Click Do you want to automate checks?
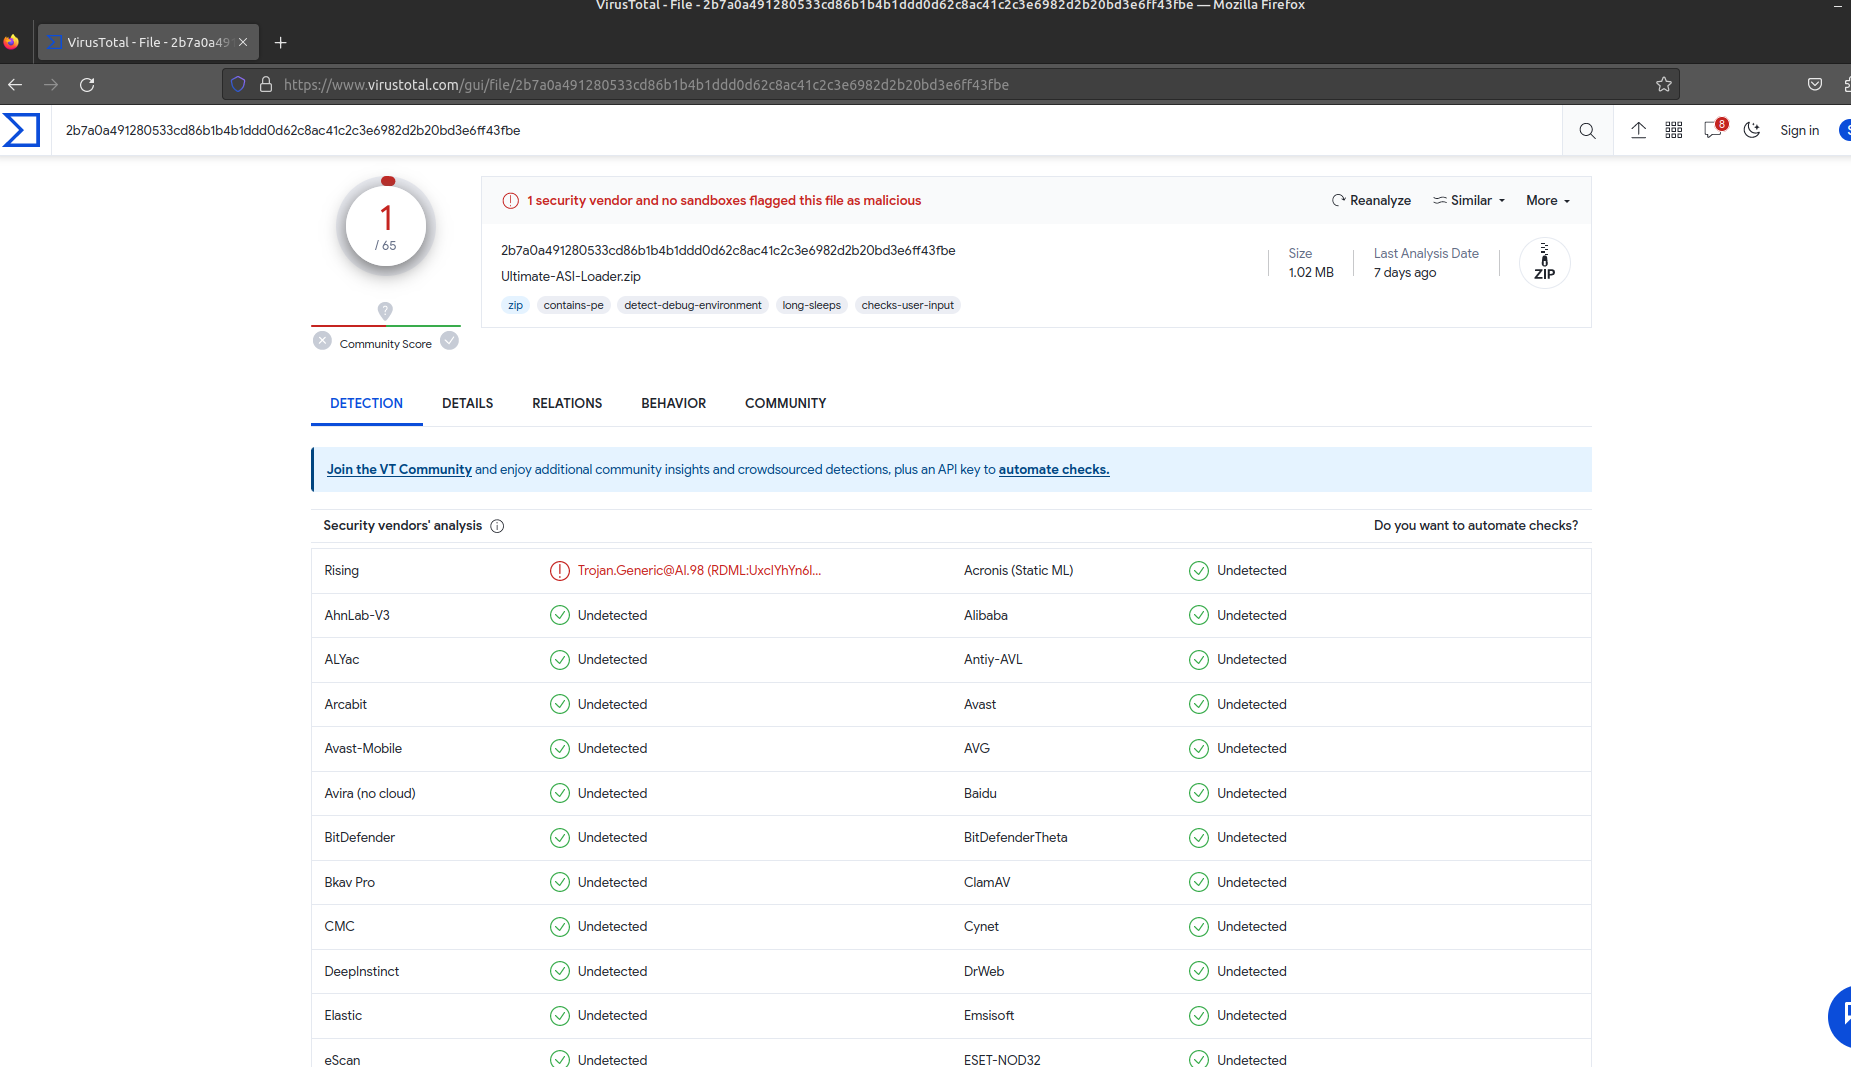Screen dimensions: 1851x1067 1476,525
